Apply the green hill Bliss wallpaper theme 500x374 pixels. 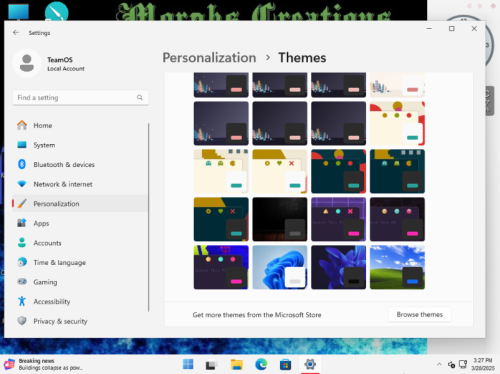(x=397, y=267)
